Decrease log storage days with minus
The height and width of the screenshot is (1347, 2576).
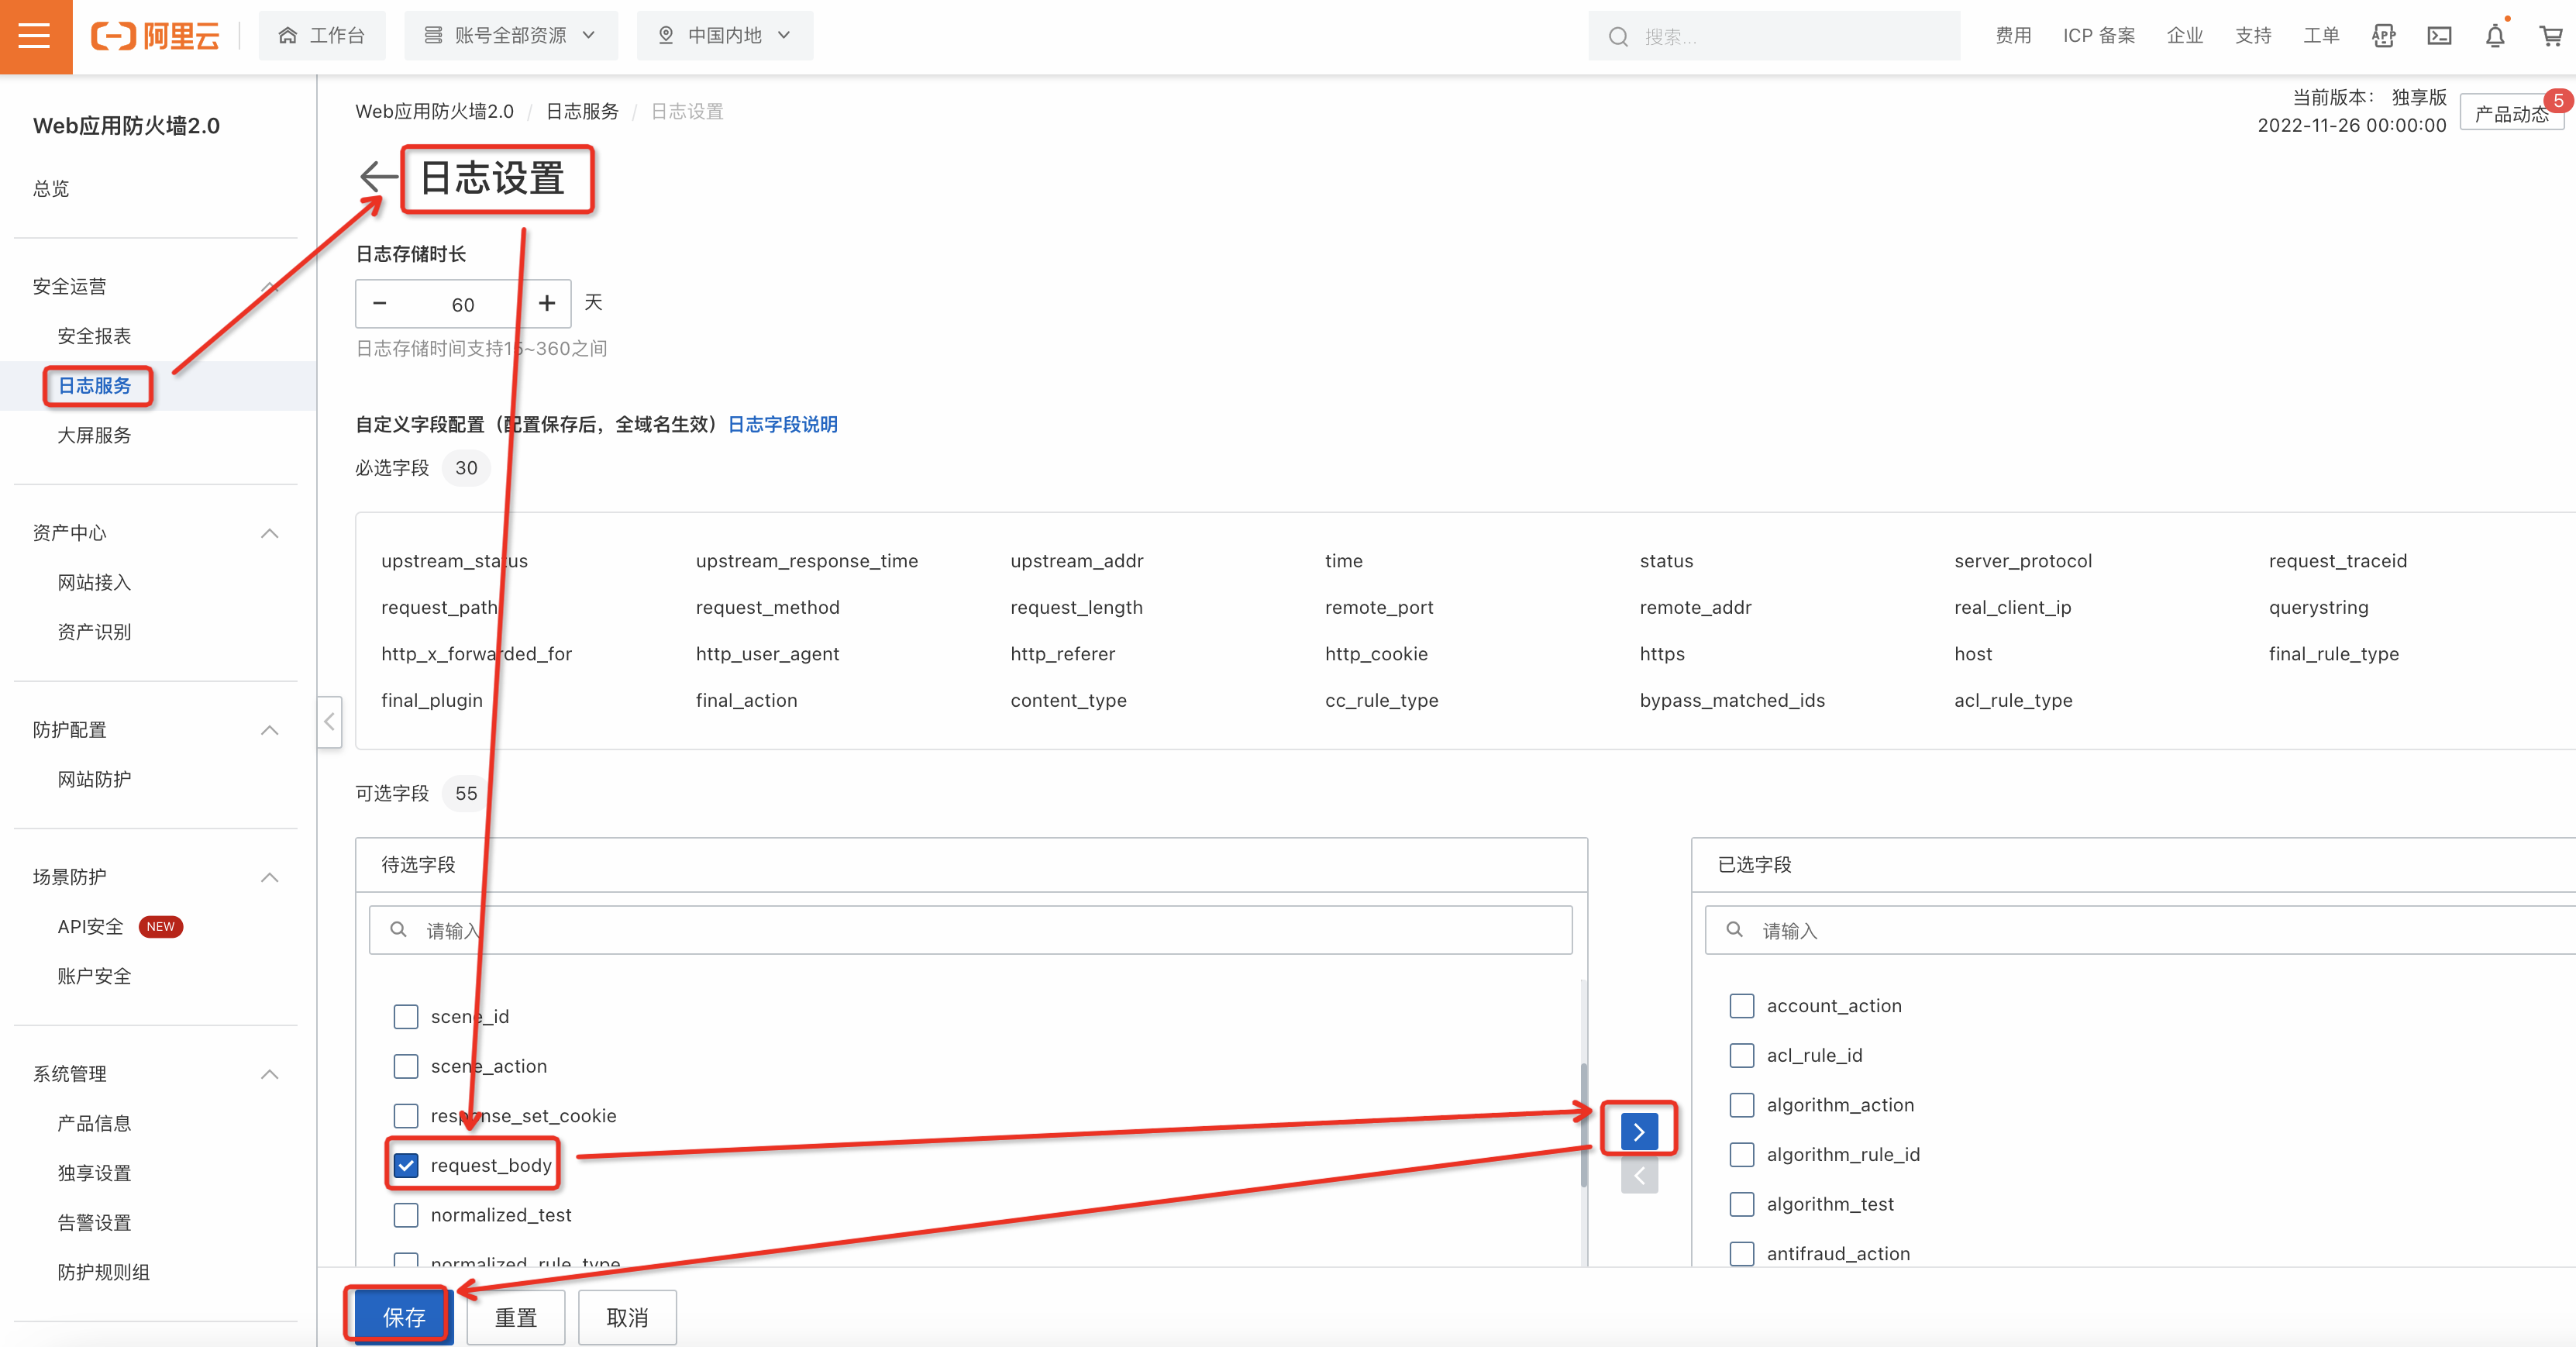point(380,303)
